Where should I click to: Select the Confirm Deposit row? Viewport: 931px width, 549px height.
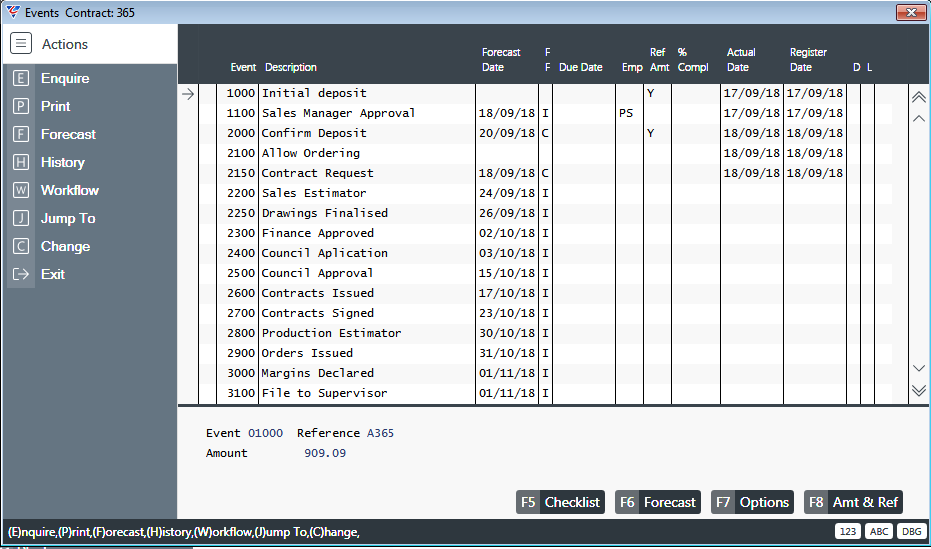[544, 134]
